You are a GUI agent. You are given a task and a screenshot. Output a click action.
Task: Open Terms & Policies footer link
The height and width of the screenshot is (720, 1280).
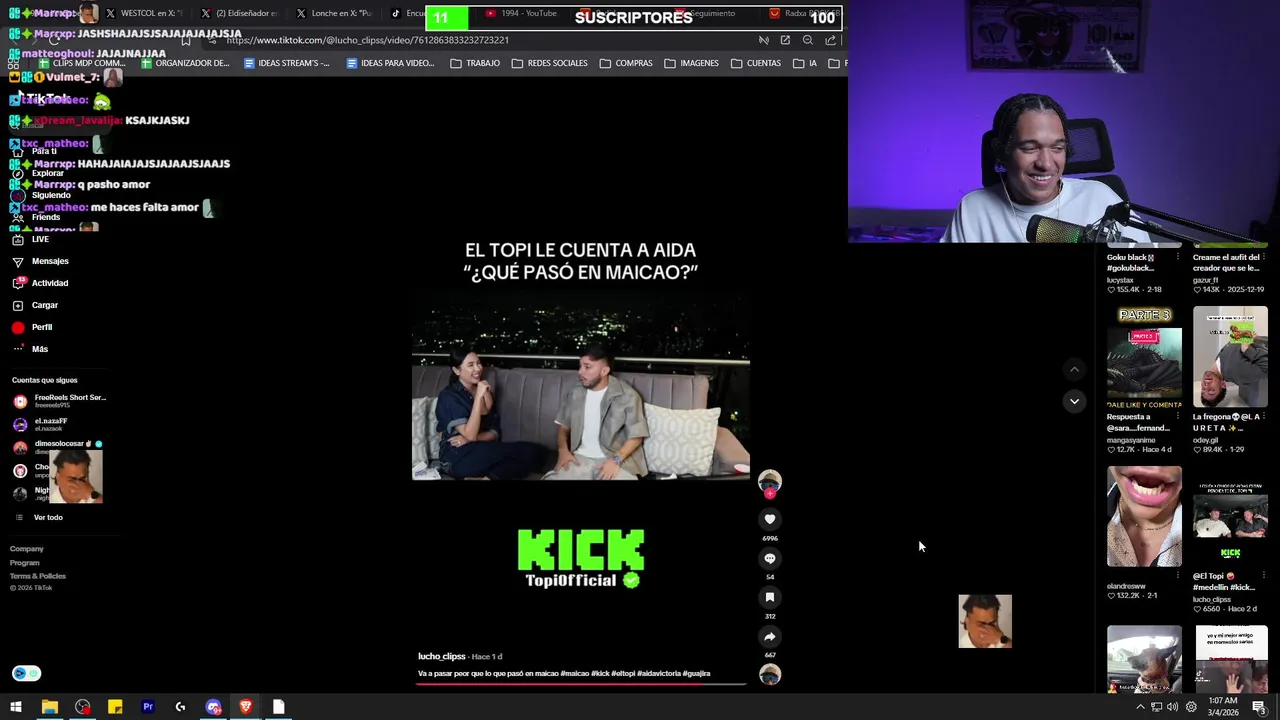coord(38,576)
